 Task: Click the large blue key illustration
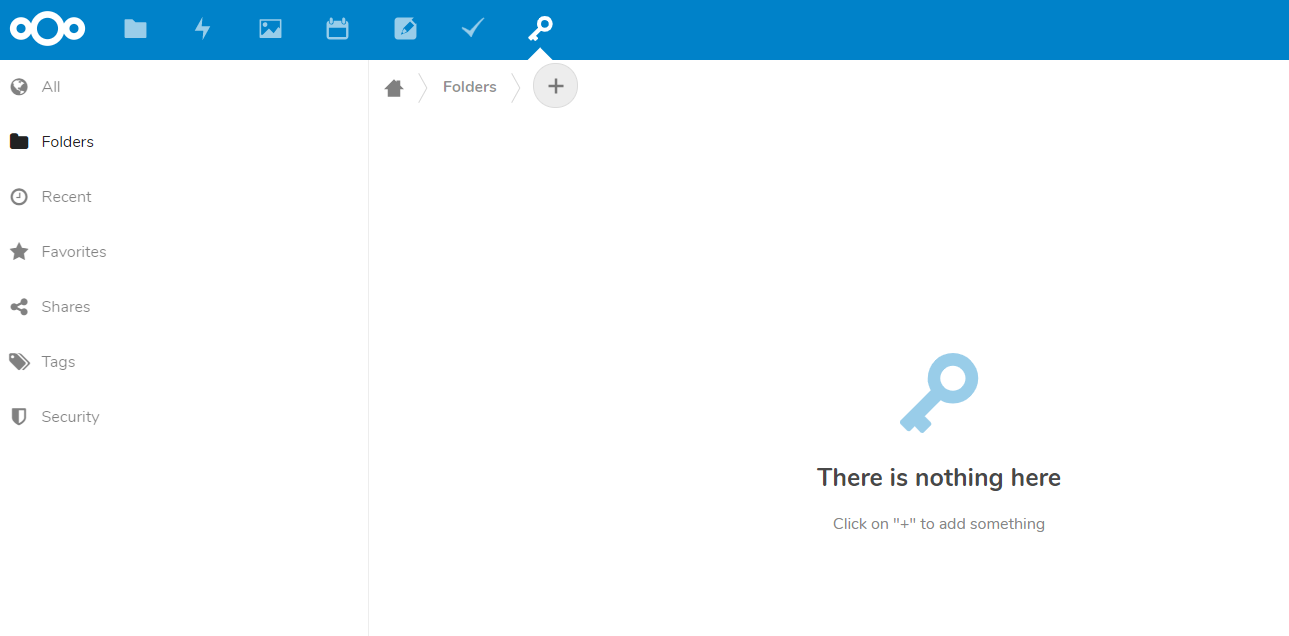coord(939,393)
